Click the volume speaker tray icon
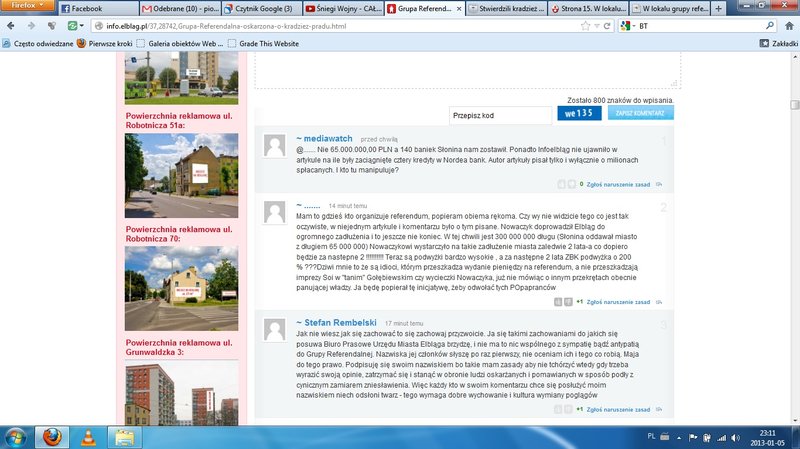 [735, 437]
